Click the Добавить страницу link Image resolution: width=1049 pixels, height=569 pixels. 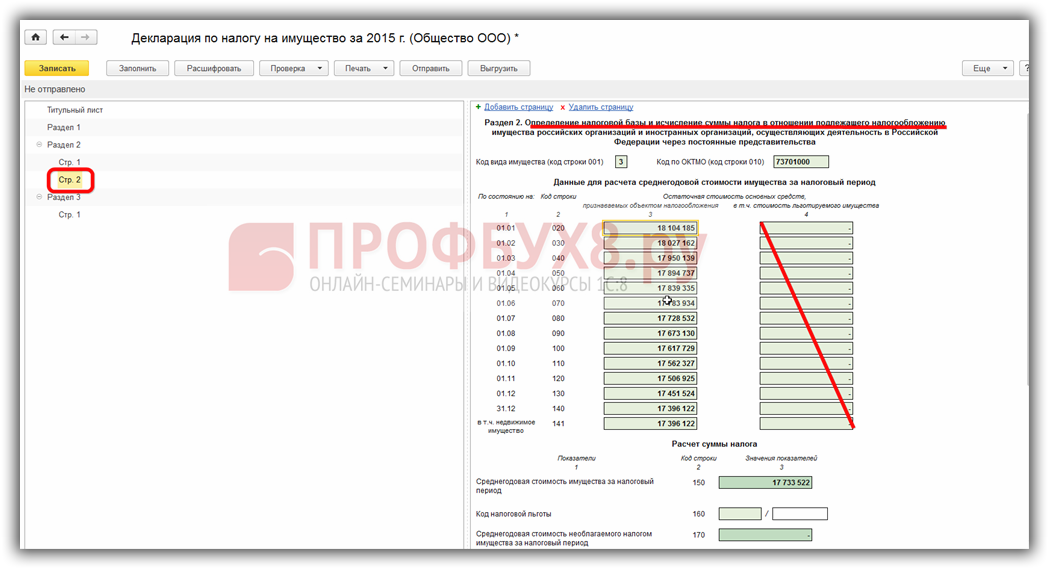tap(518, 107)
